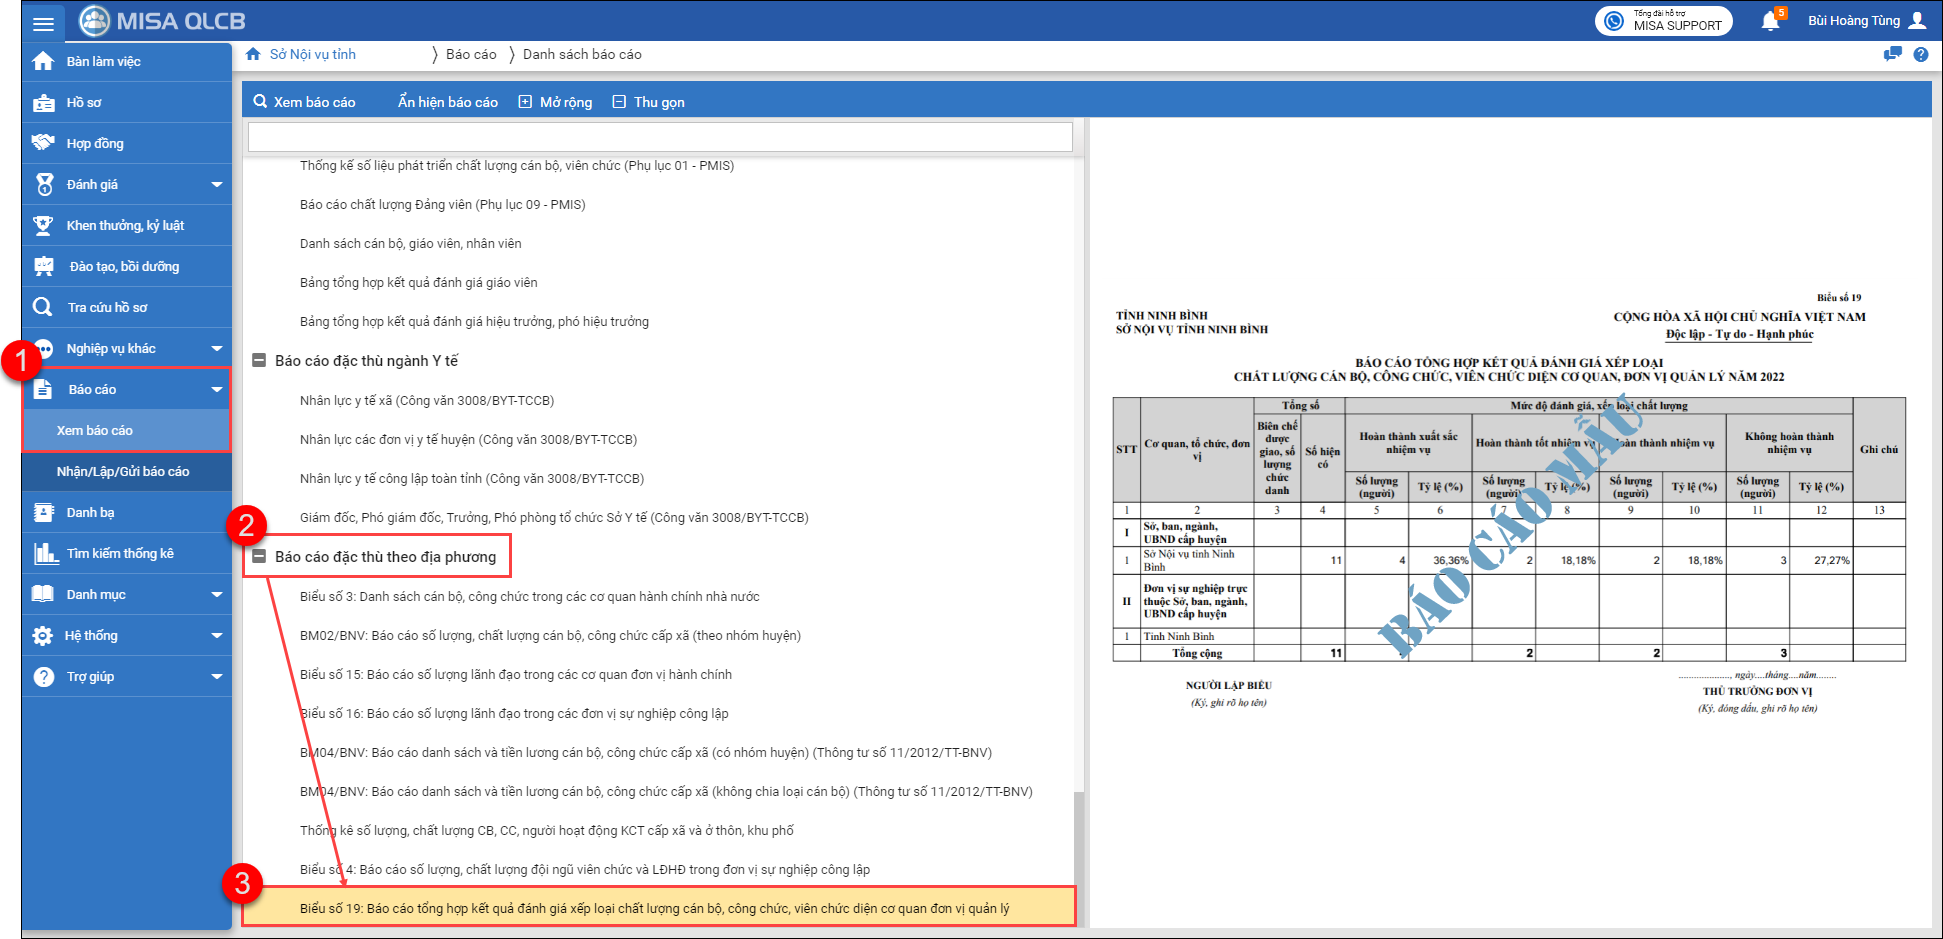
Task: Click Thu gọn toolbar button
Action: pos(648,102)
